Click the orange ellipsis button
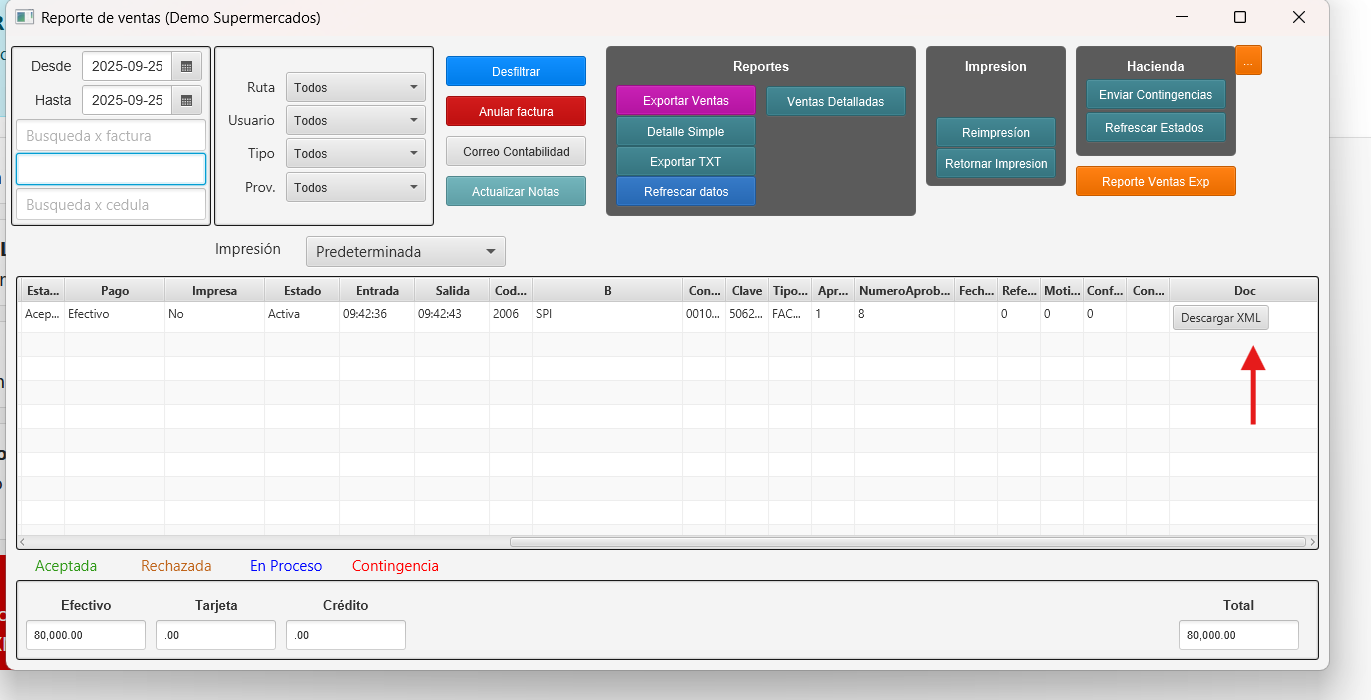Image resolution: width=1371 pixels, height=700 pixels. [1248, 61]
